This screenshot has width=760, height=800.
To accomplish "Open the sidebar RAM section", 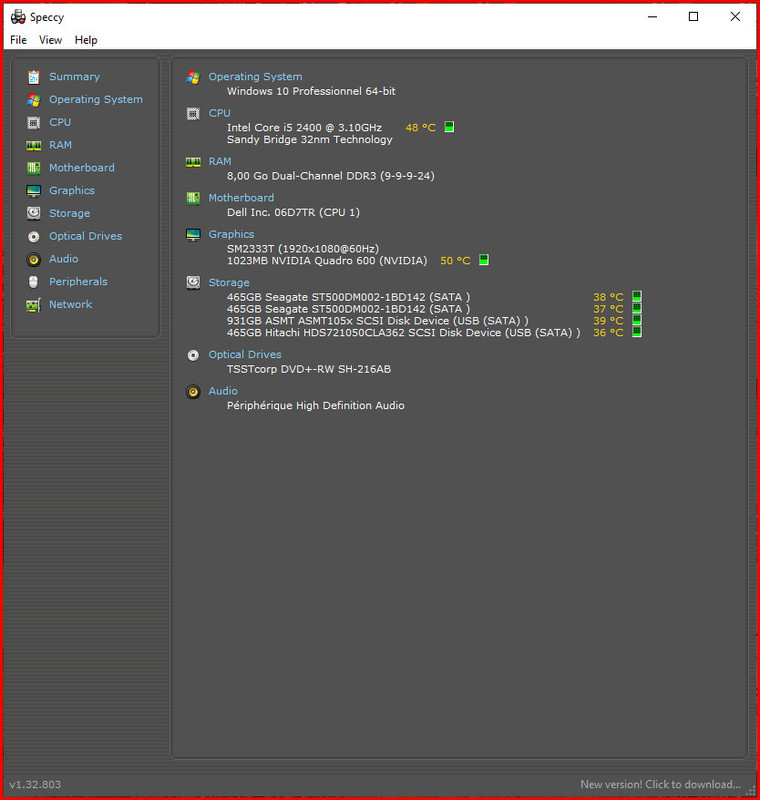I will (60, 145).
